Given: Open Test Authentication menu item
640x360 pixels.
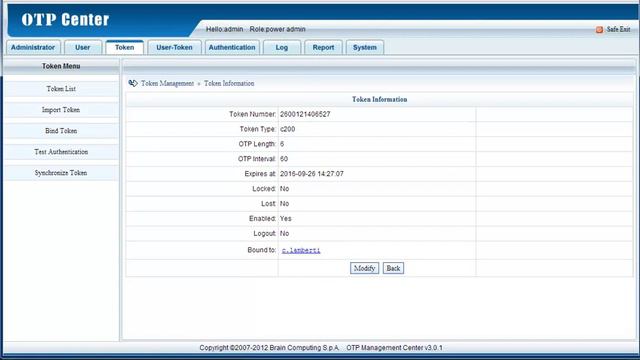Looking at the screenshot, I should (x=61, y=152).
